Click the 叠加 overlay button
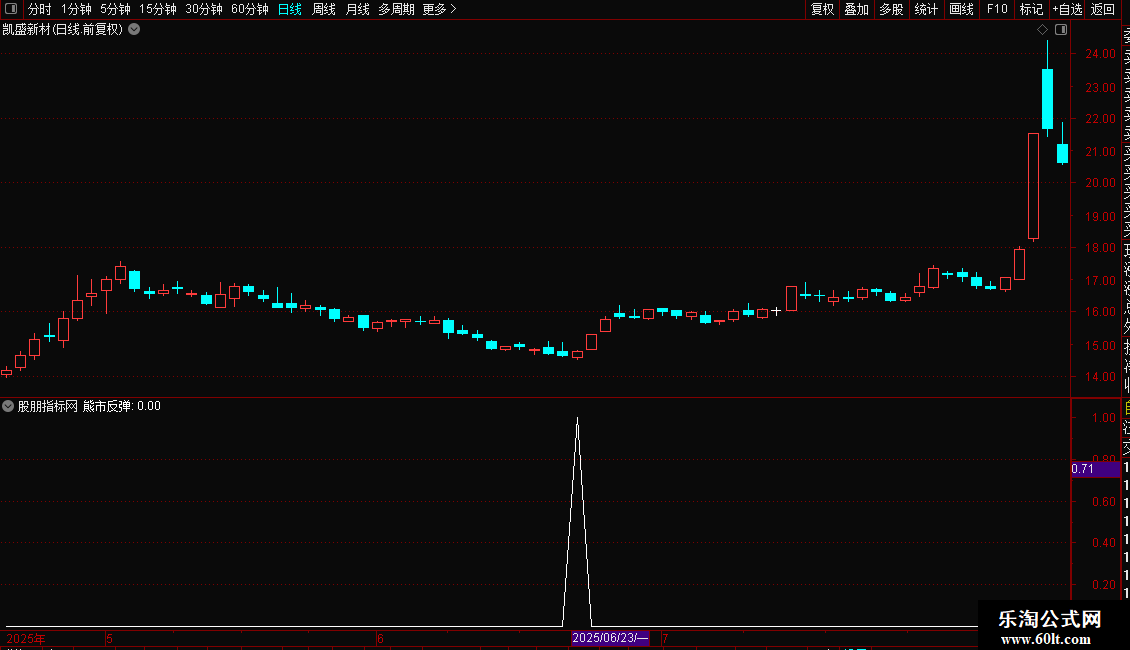Viewport: 1130px width, 650px height. pyautogui.click(x=857, y=9)
